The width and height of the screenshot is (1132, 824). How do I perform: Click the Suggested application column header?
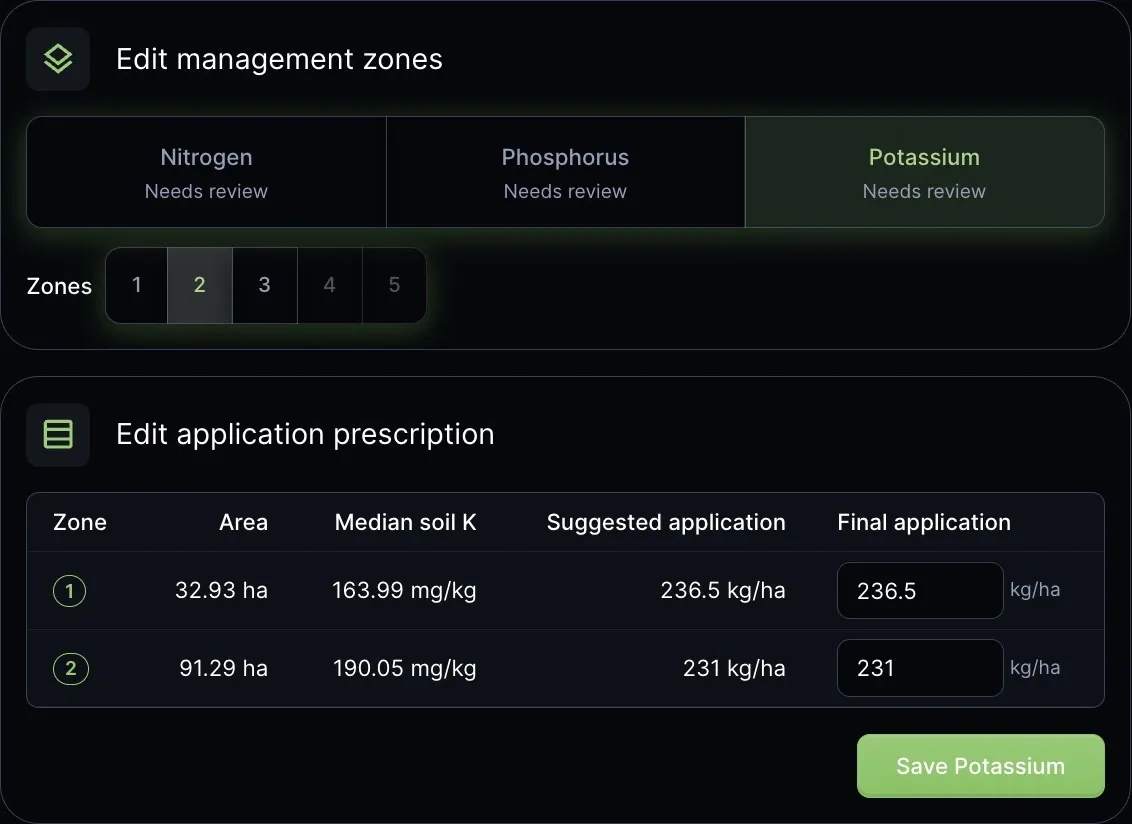click(x=666, y=522)
